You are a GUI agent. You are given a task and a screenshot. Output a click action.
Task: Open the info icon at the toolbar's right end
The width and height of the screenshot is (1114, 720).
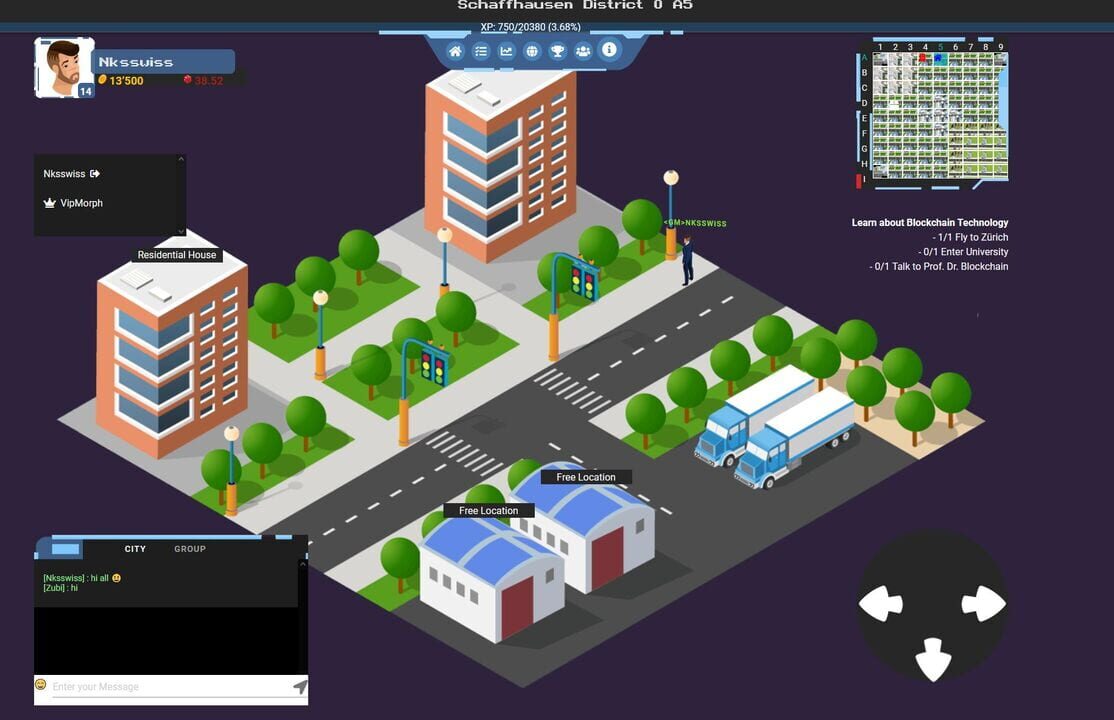[609, 50]
